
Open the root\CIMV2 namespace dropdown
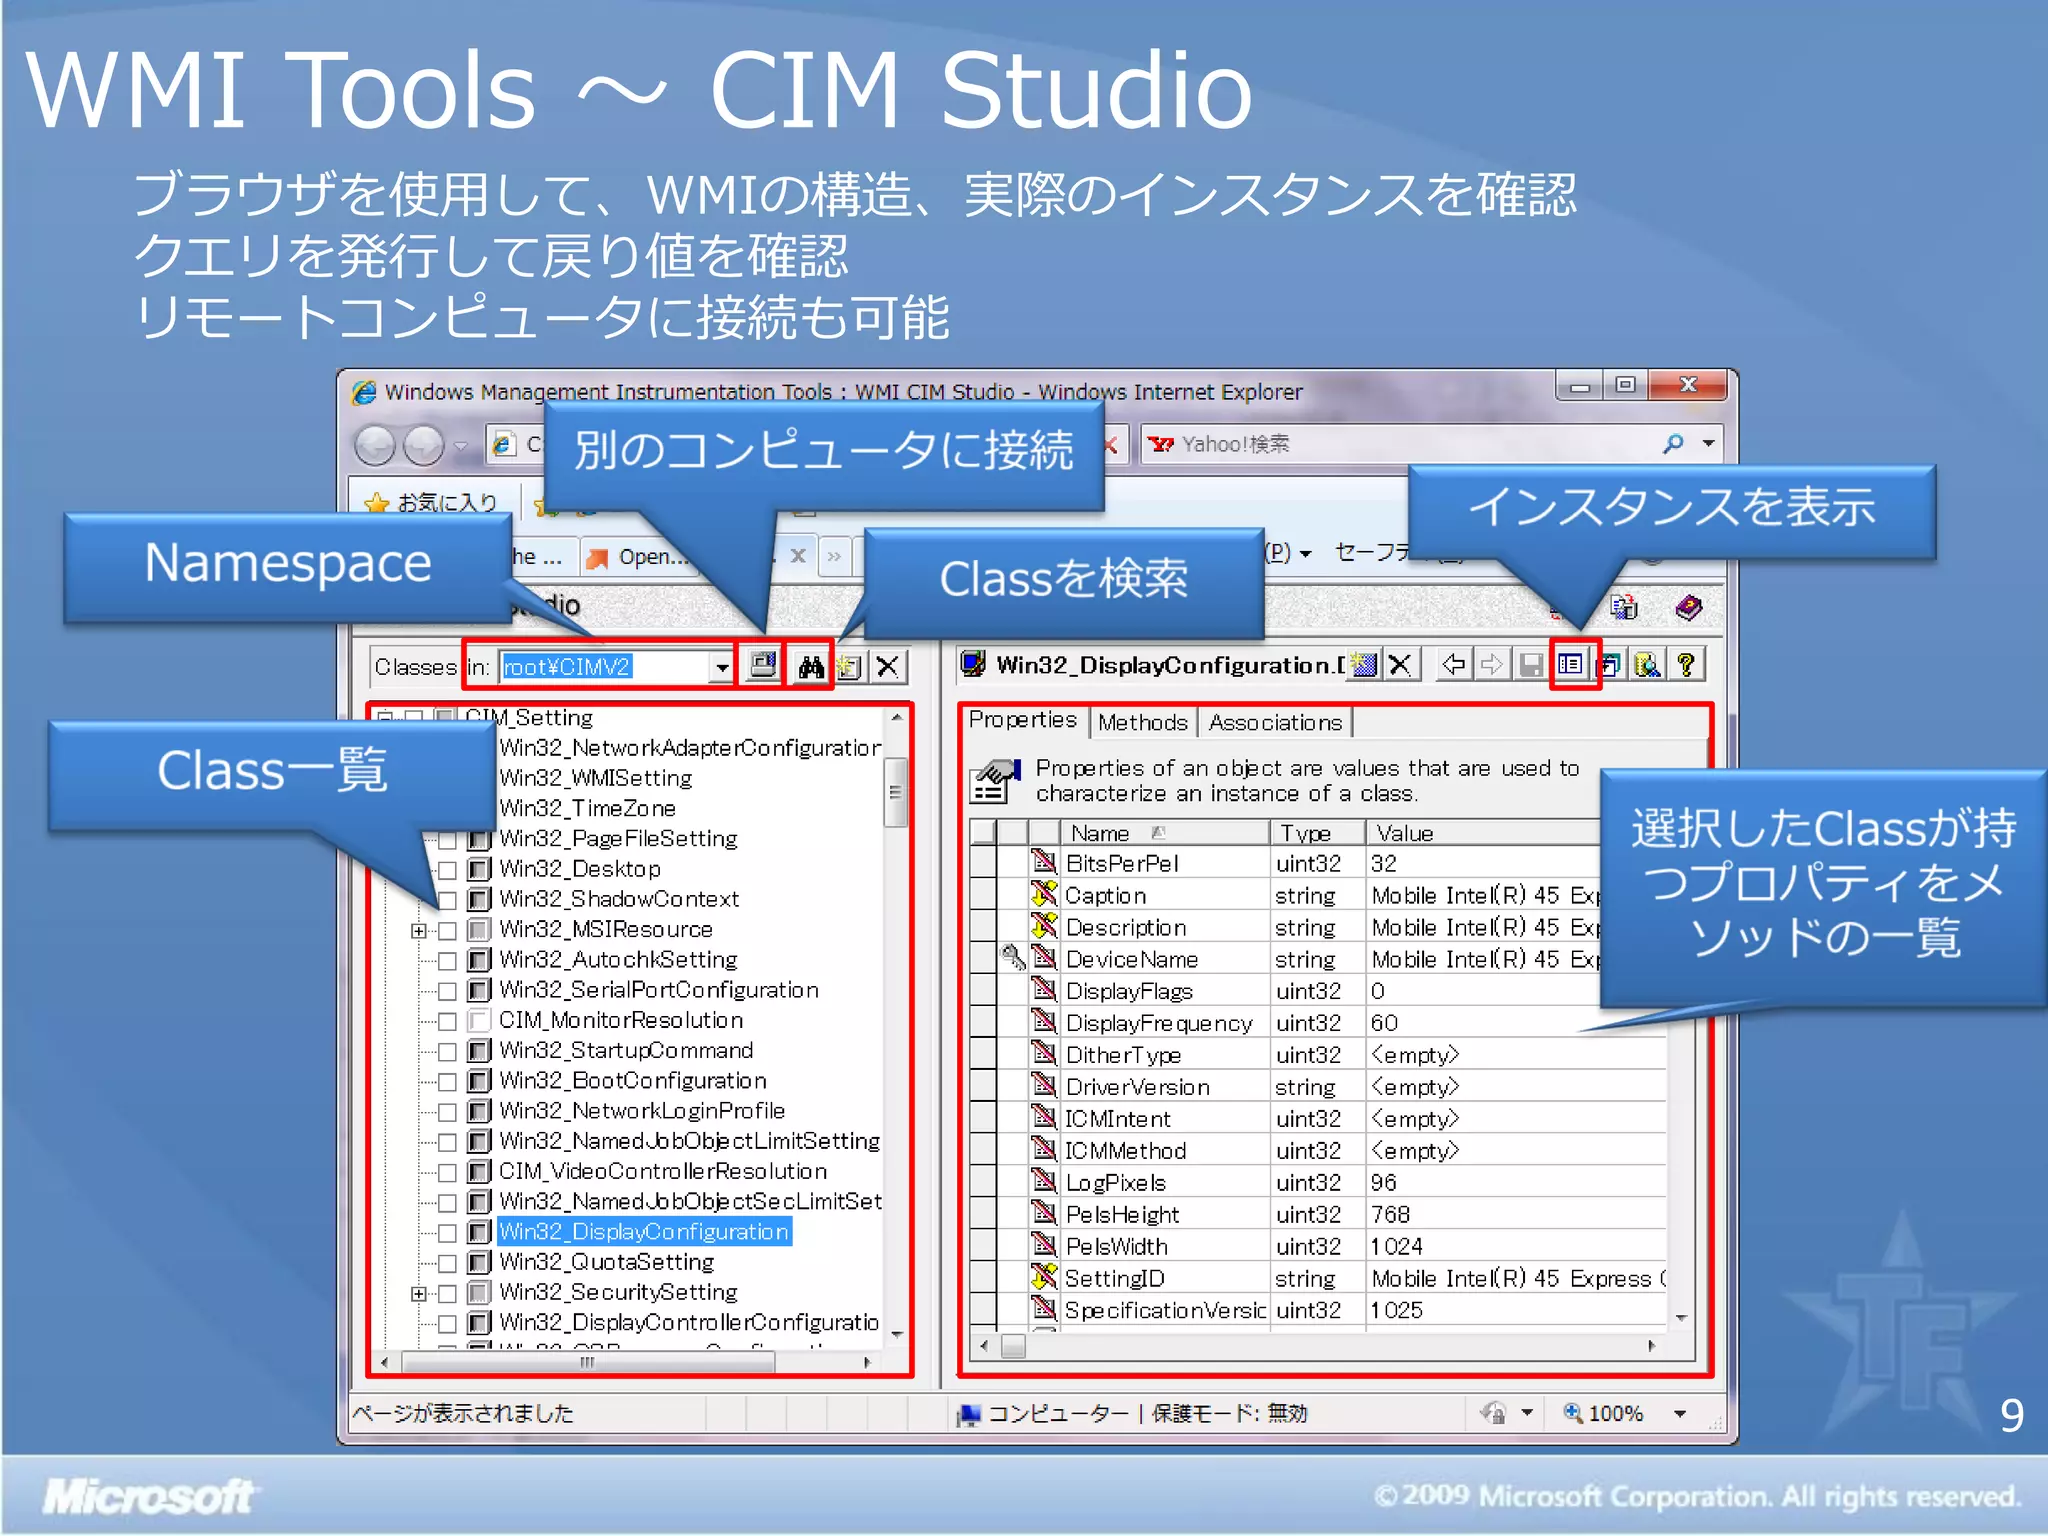(x=722, y=667)
